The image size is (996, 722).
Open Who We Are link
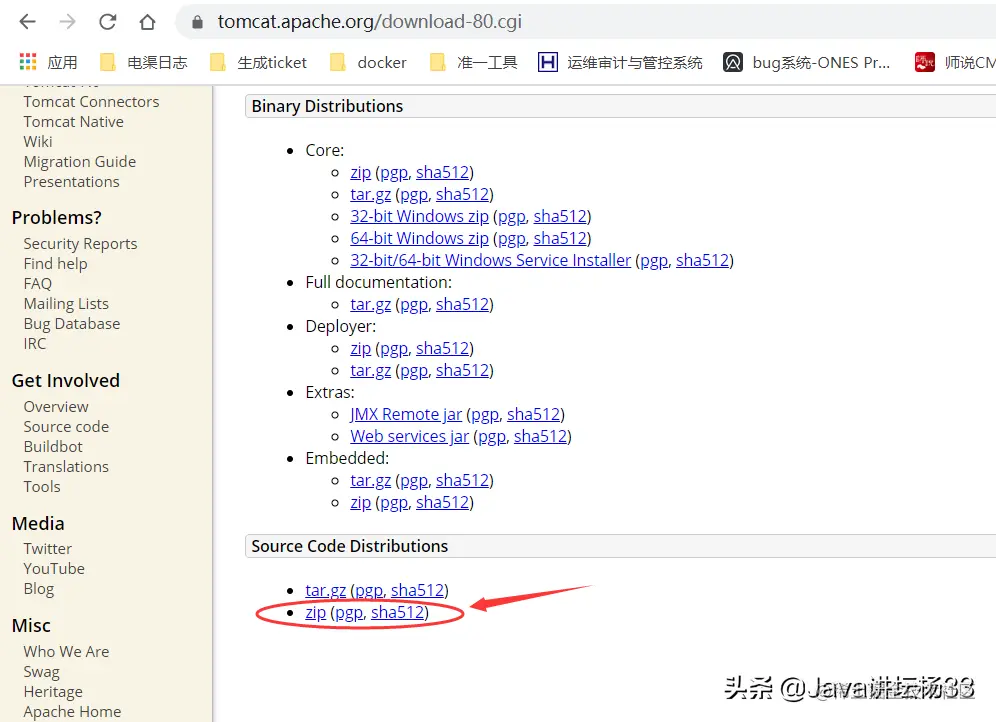tap(66, 652)
